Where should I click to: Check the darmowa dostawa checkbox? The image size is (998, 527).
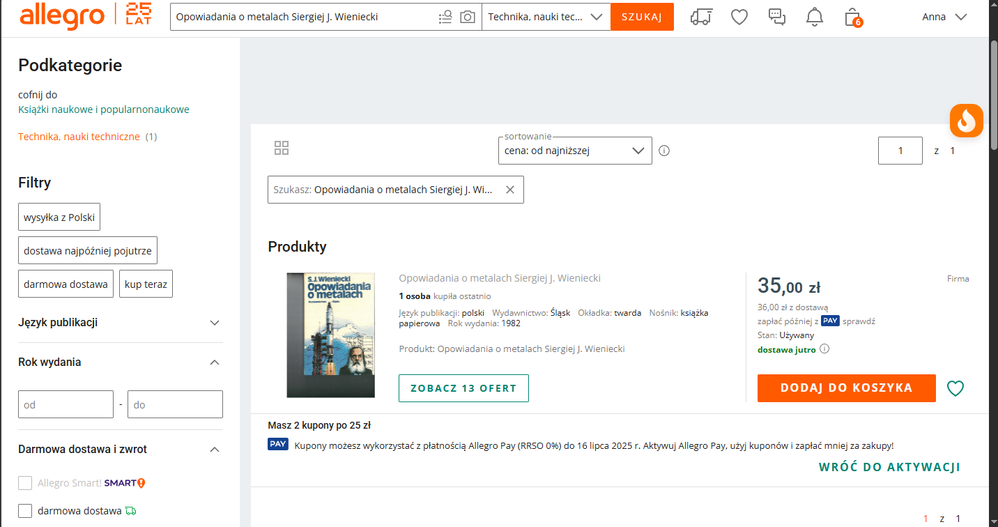[25, 511]
